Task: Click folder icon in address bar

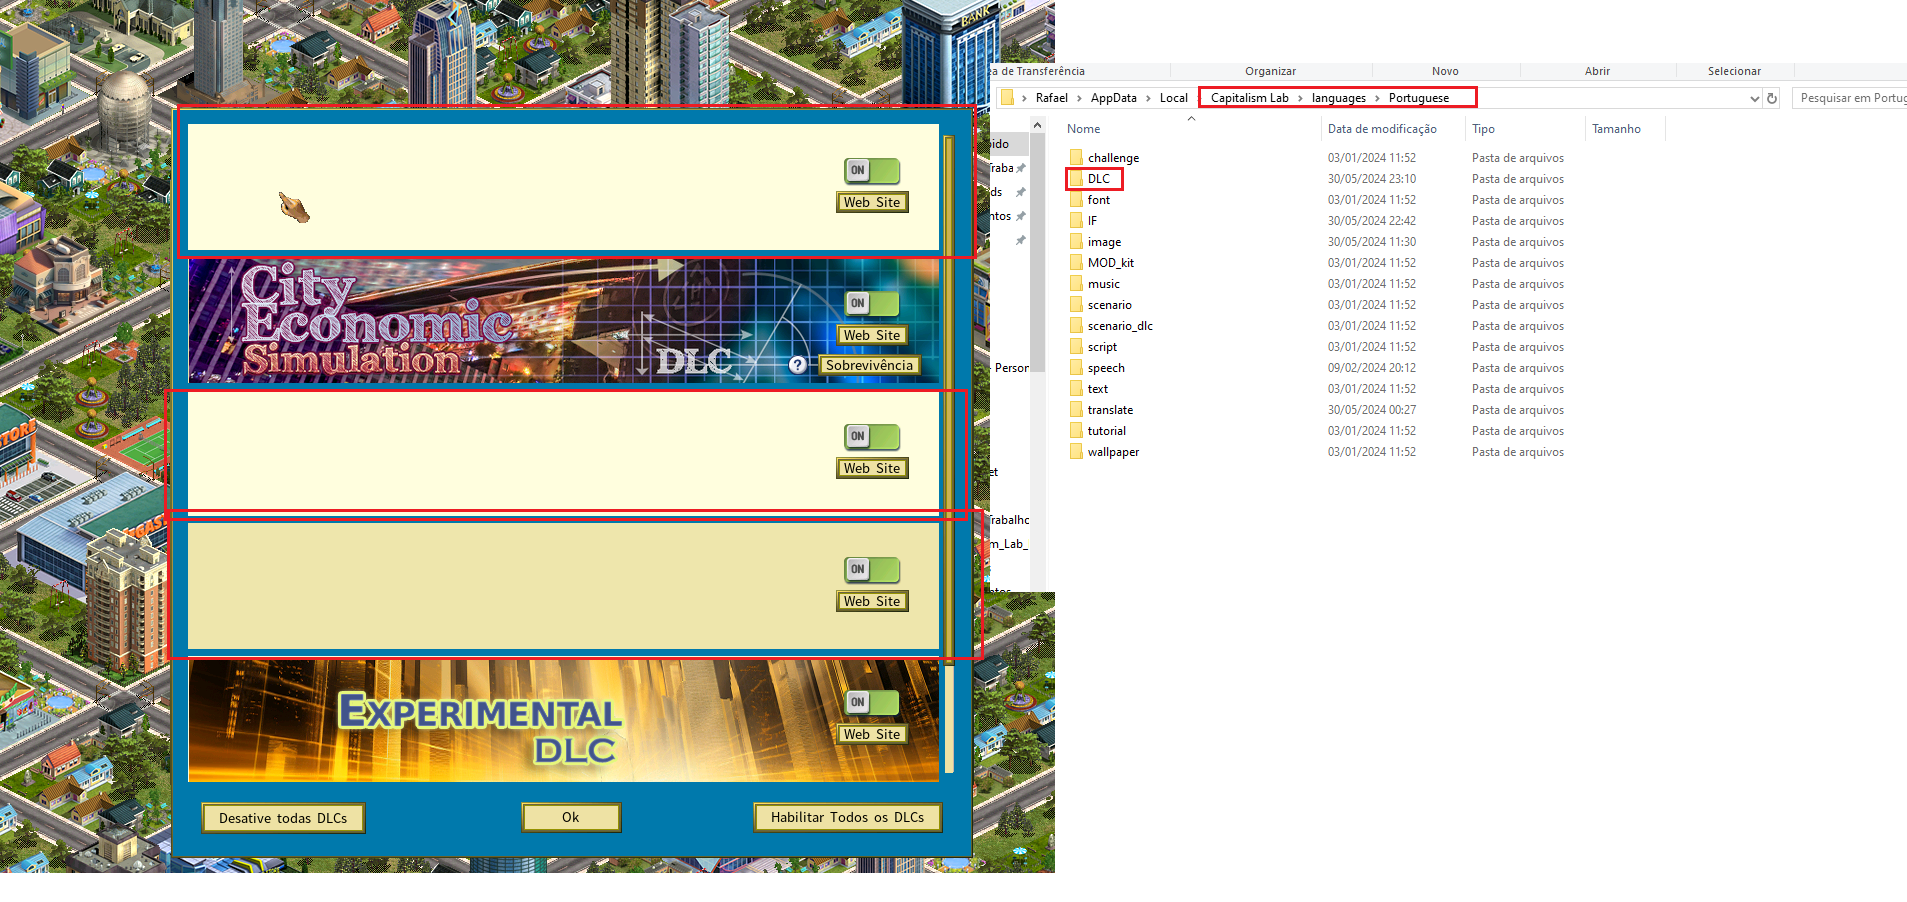Action: 1008,97
